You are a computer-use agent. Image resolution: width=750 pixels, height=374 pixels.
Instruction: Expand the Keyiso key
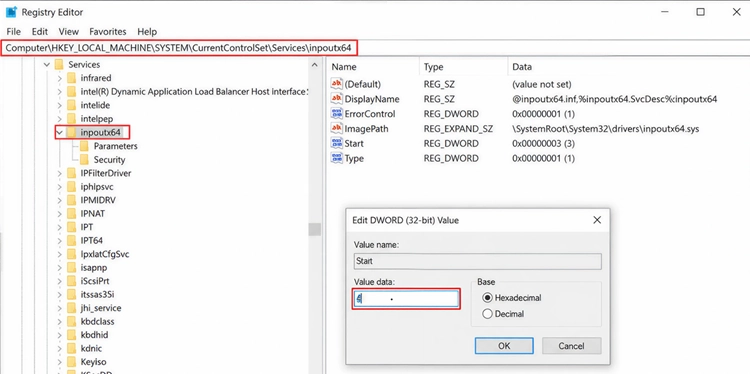point(59,362)
